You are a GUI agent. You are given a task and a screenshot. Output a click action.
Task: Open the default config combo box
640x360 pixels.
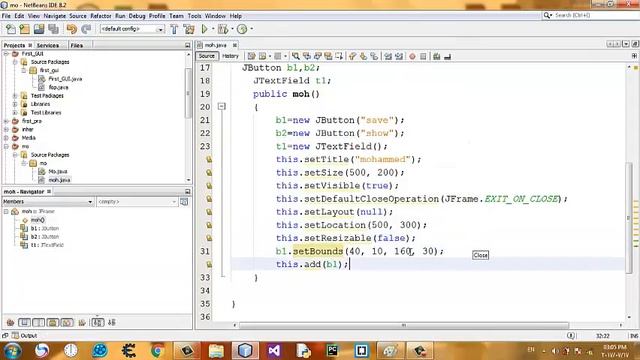[x=132, y=29]
